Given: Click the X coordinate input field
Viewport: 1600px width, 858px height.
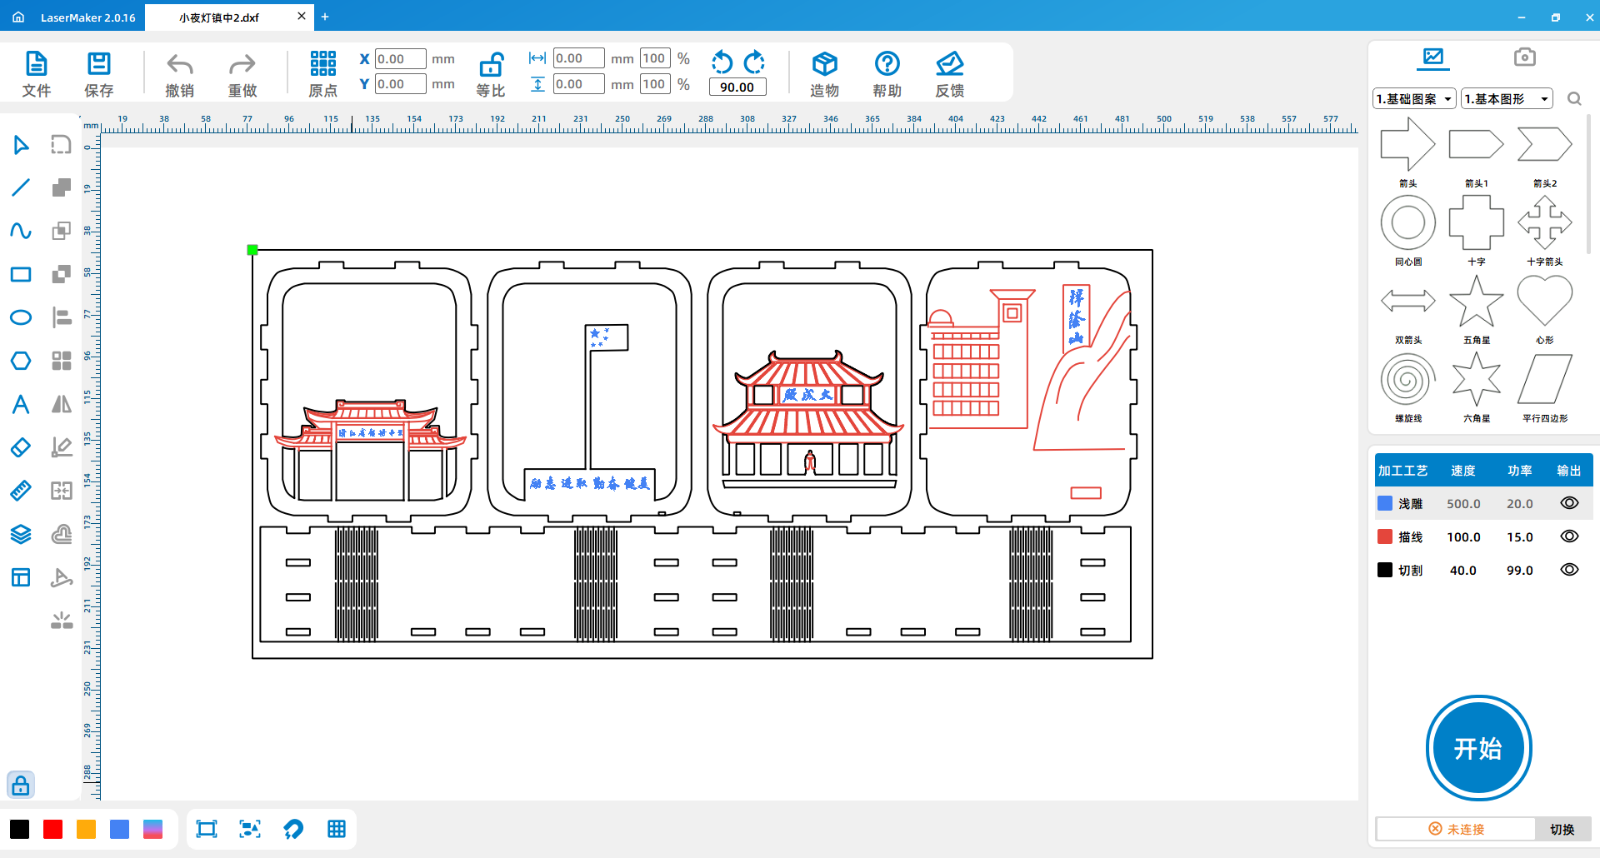Looking at the screenshot, I should point(400,59).
